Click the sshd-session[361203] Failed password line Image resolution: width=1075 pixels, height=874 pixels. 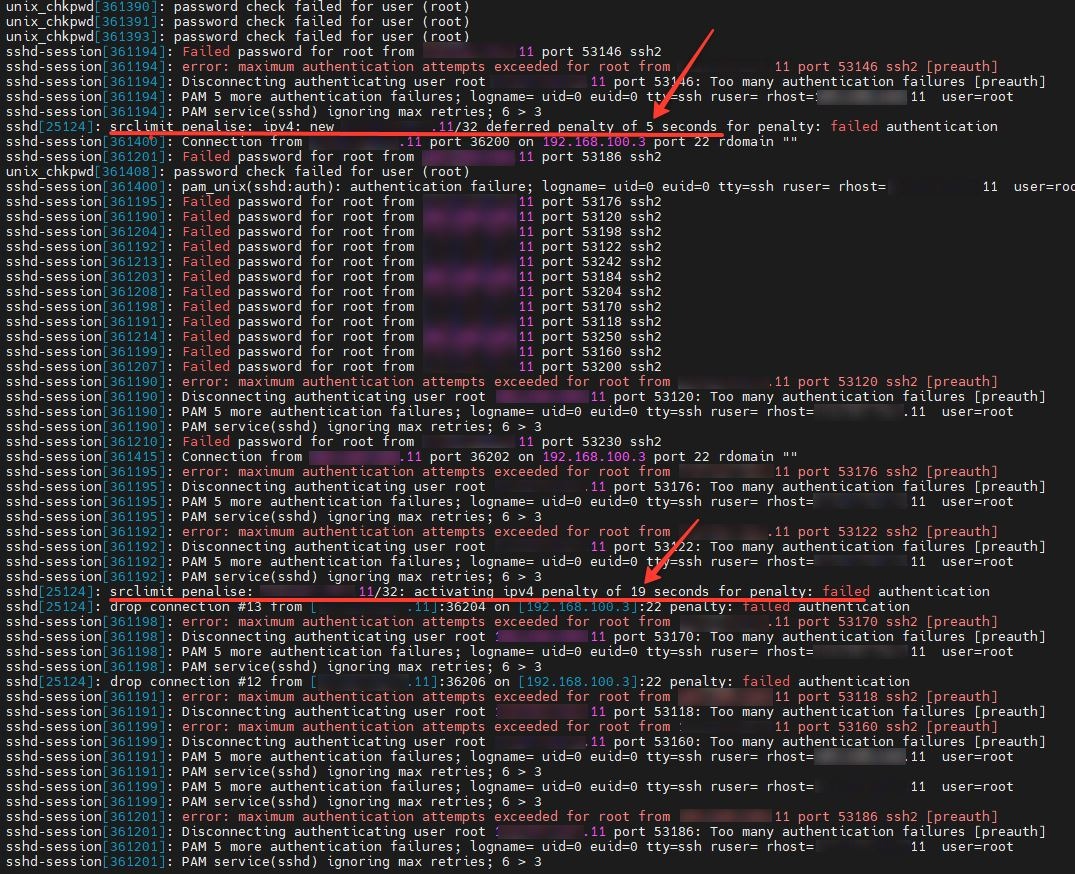click(334, 277)
